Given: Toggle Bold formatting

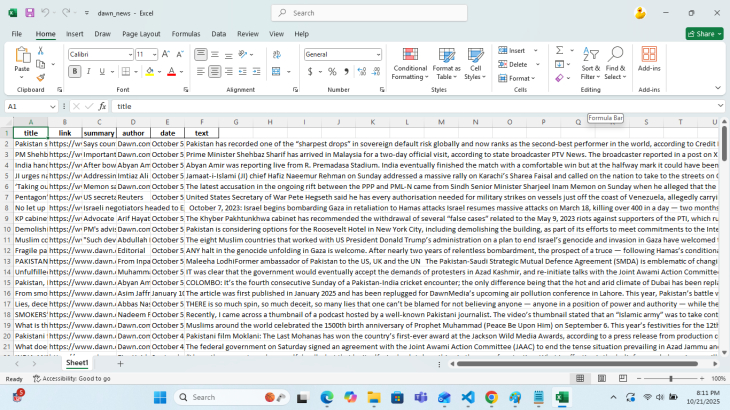Looking at the screenshot, I should 75,72.
